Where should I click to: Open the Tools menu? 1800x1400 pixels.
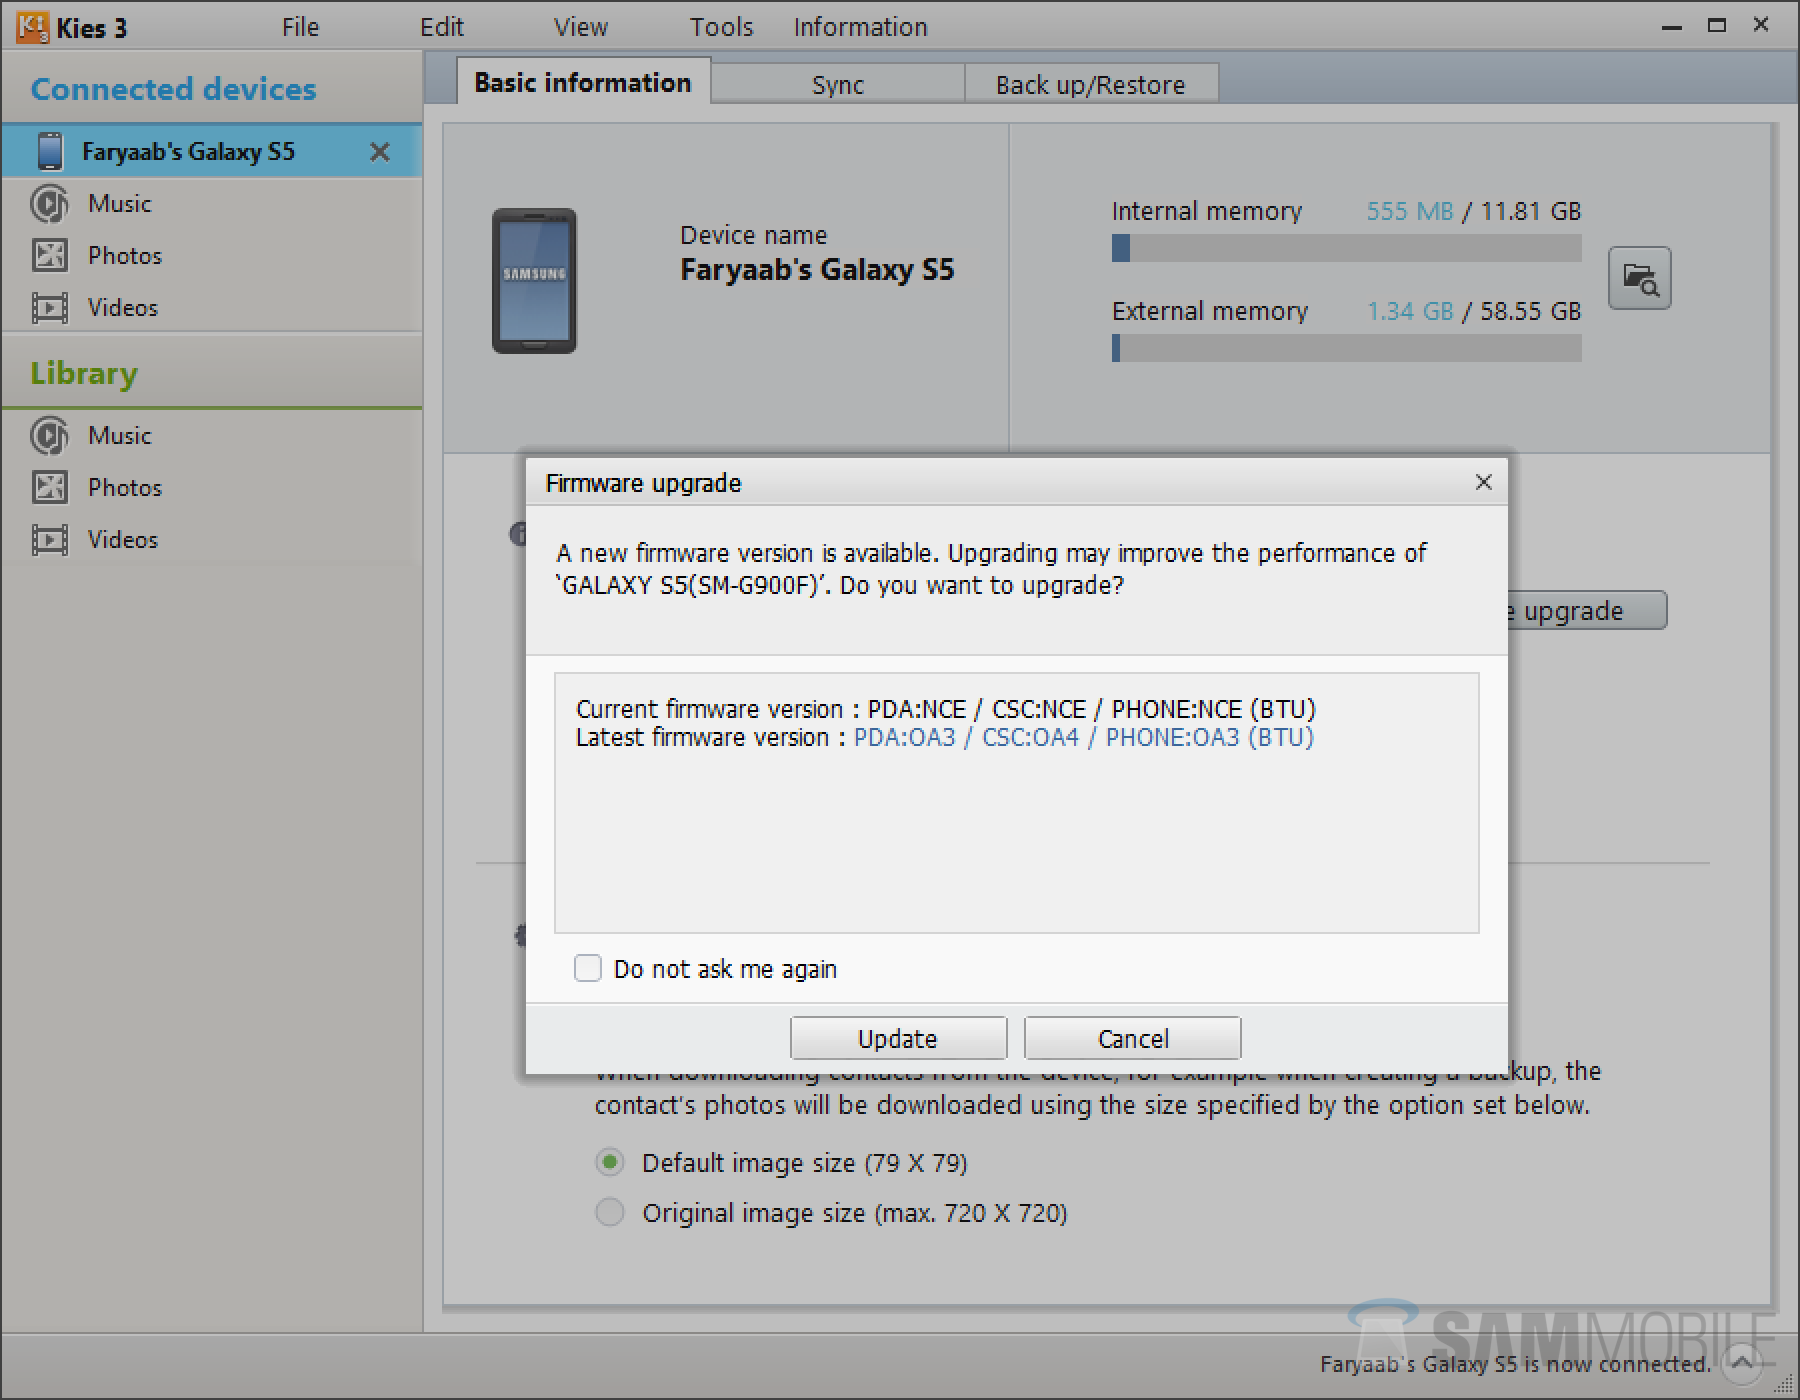click(720, 27)
